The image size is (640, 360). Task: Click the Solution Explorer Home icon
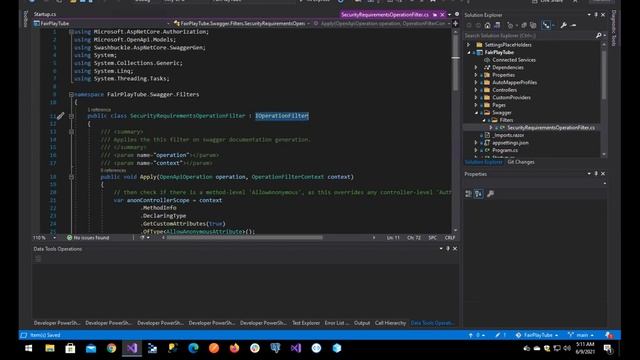click(x=487, y=25)
